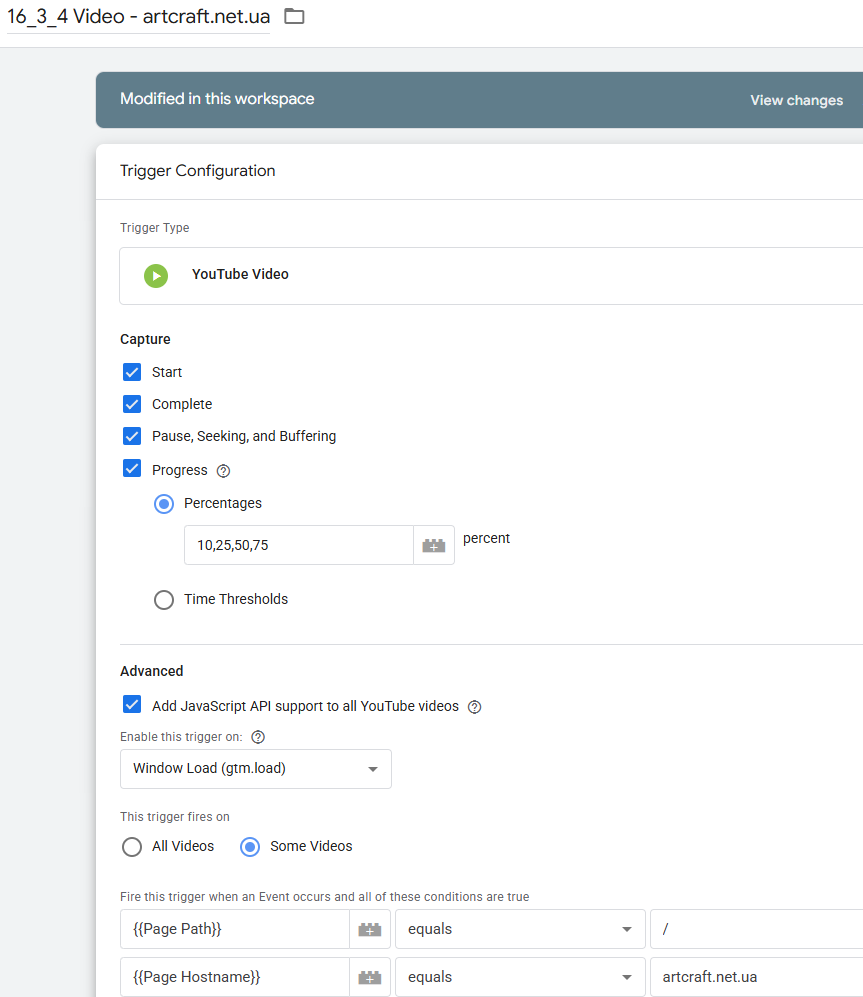The width and height of the screenshot is (863, 997).
Task: Disable Pause, Seeking, and Buffering capture
Action: [132, 436]
